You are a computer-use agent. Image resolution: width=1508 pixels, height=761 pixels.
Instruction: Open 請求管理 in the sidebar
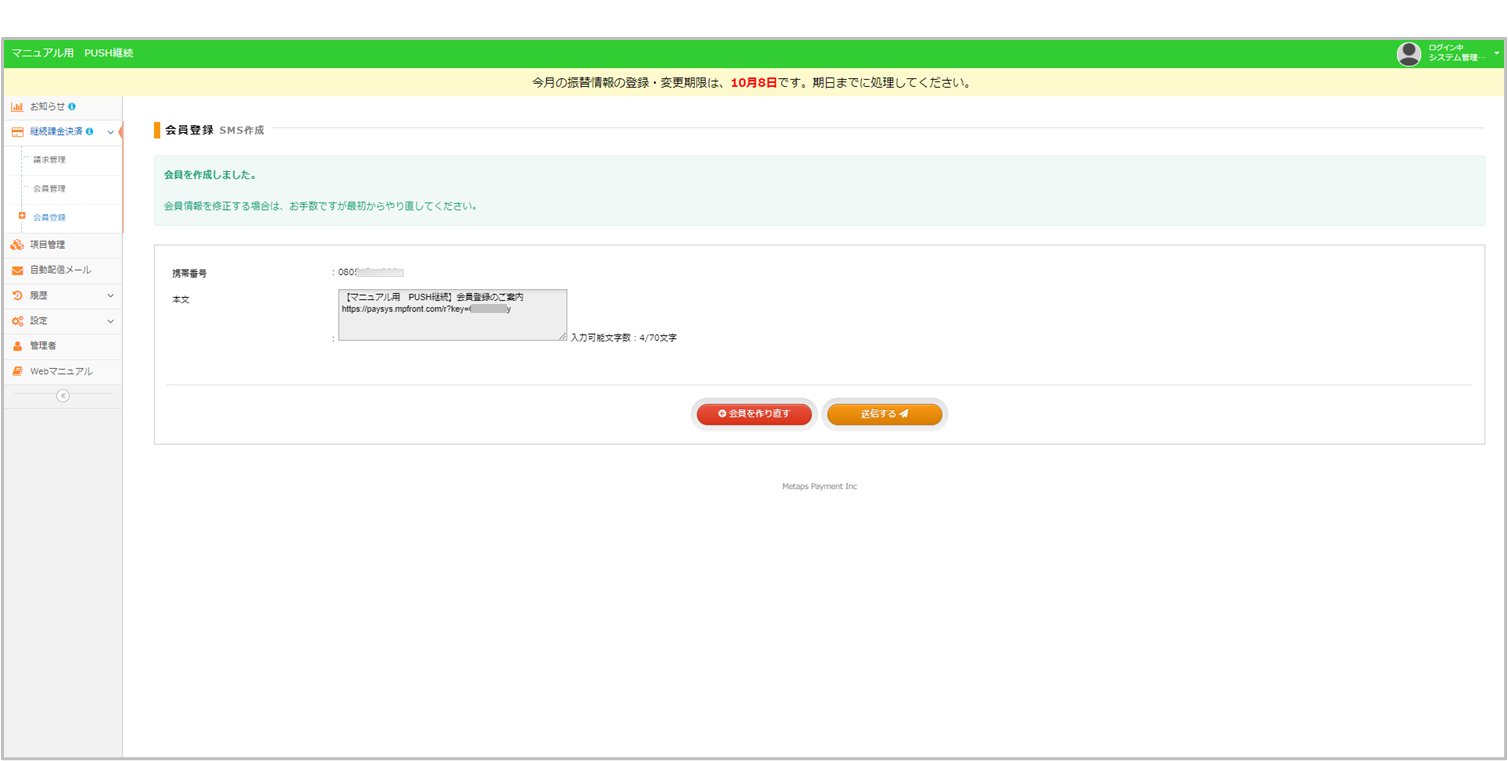(x=49, y=160)
